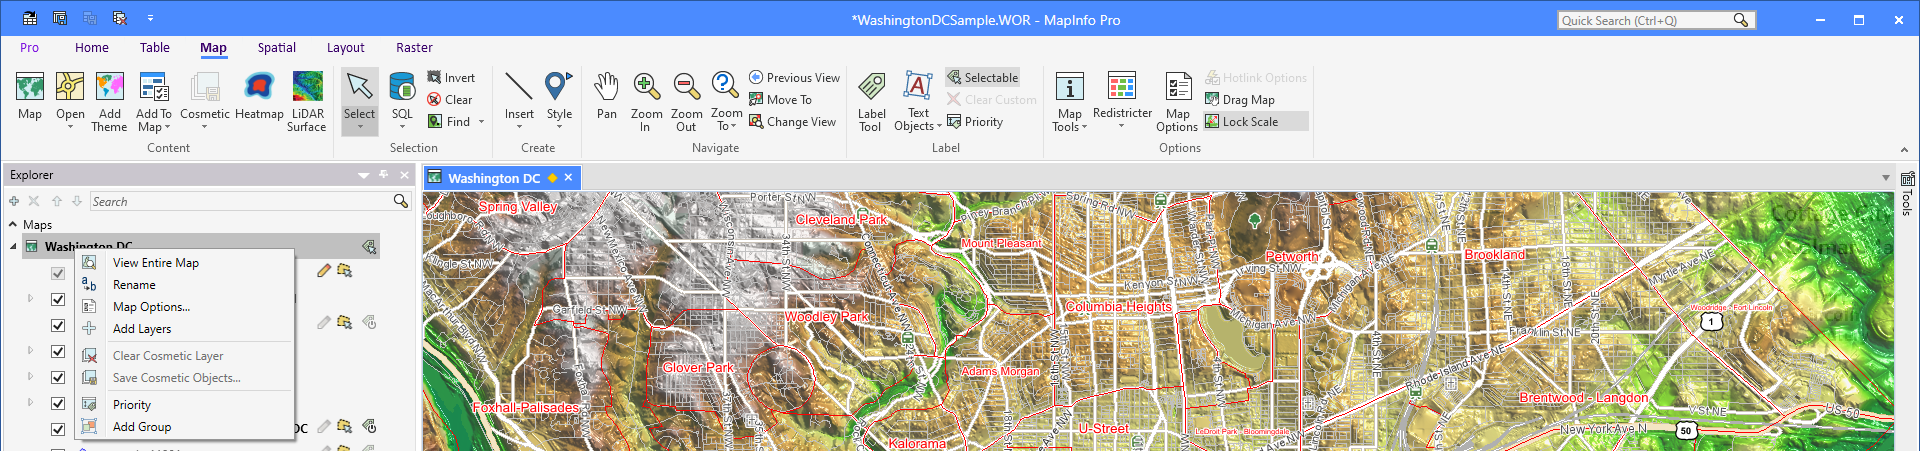Screen dimensions: 1920x451
Task: Open the Text Objects dropdown
Action: (939, 127)
